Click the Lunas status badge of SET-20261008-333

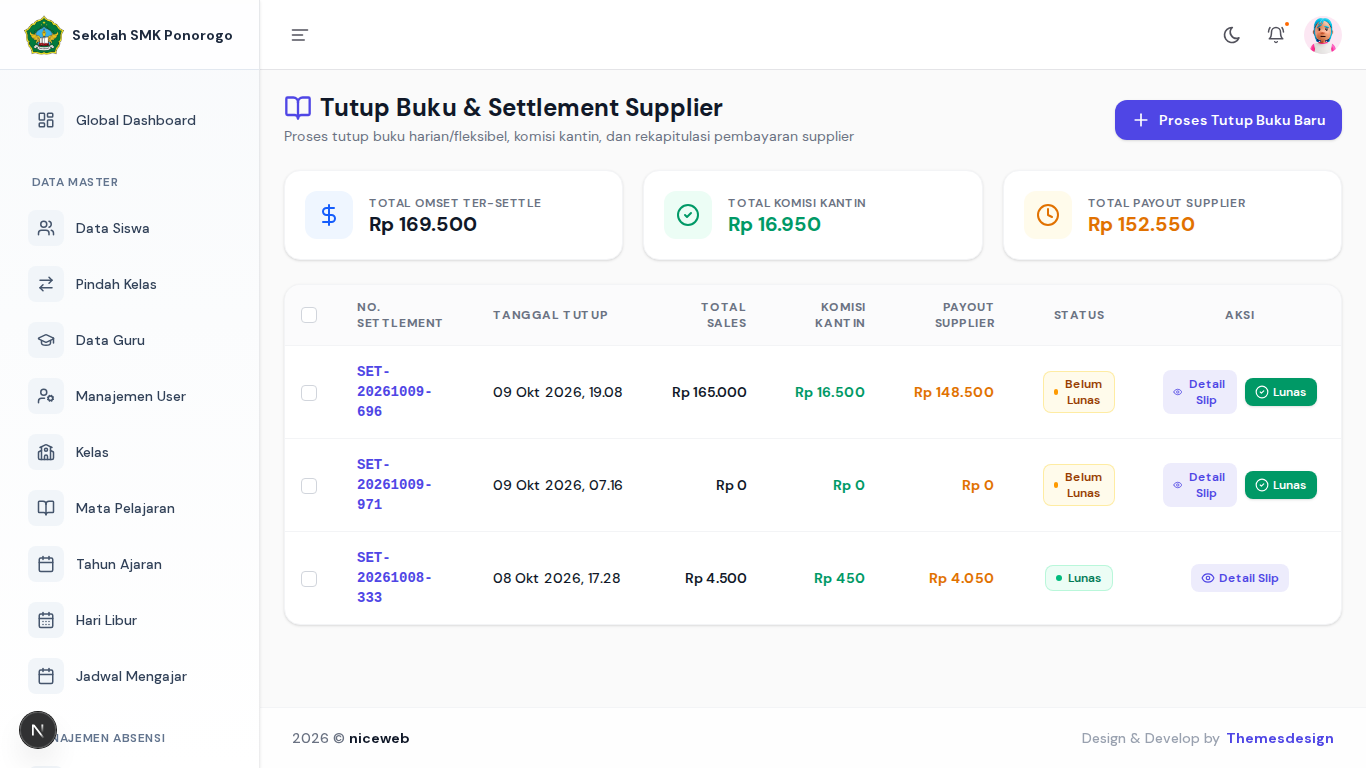pyautogui.click(x=1079, y=578)
